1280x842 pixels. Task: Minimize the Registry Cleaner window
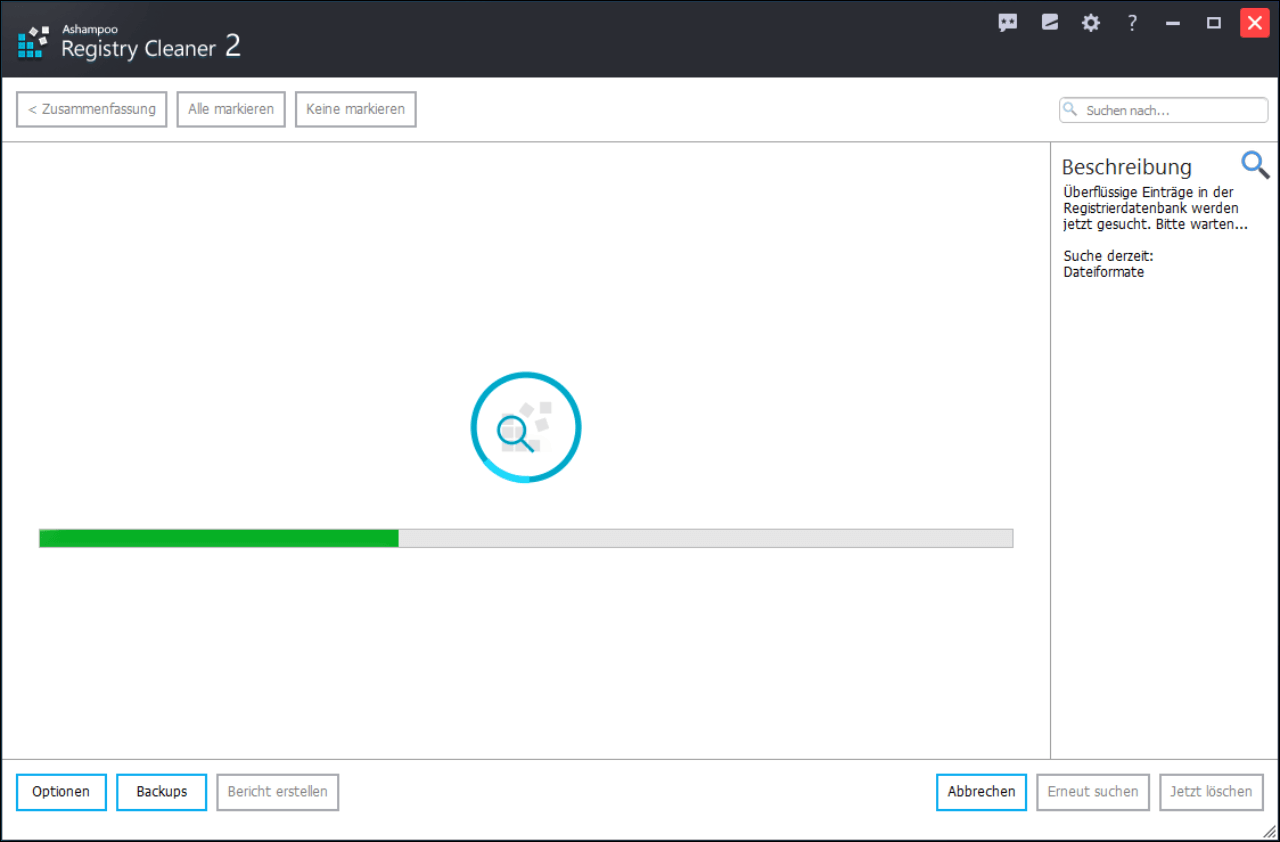click(x=1173, y=23)
